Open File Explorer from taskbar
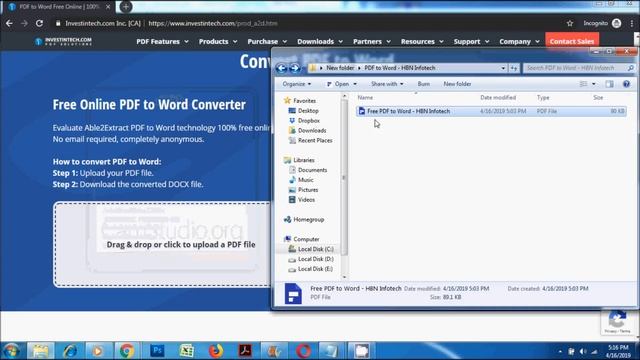 40,351
